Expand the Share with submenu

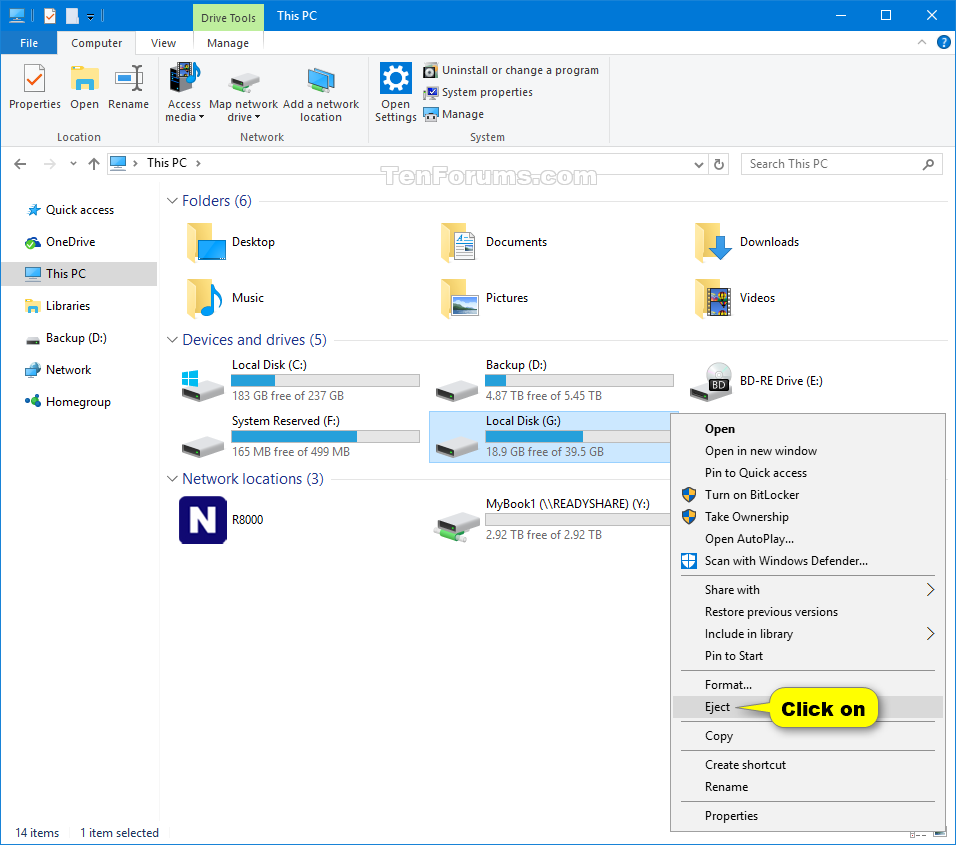(x=808, y=590)
